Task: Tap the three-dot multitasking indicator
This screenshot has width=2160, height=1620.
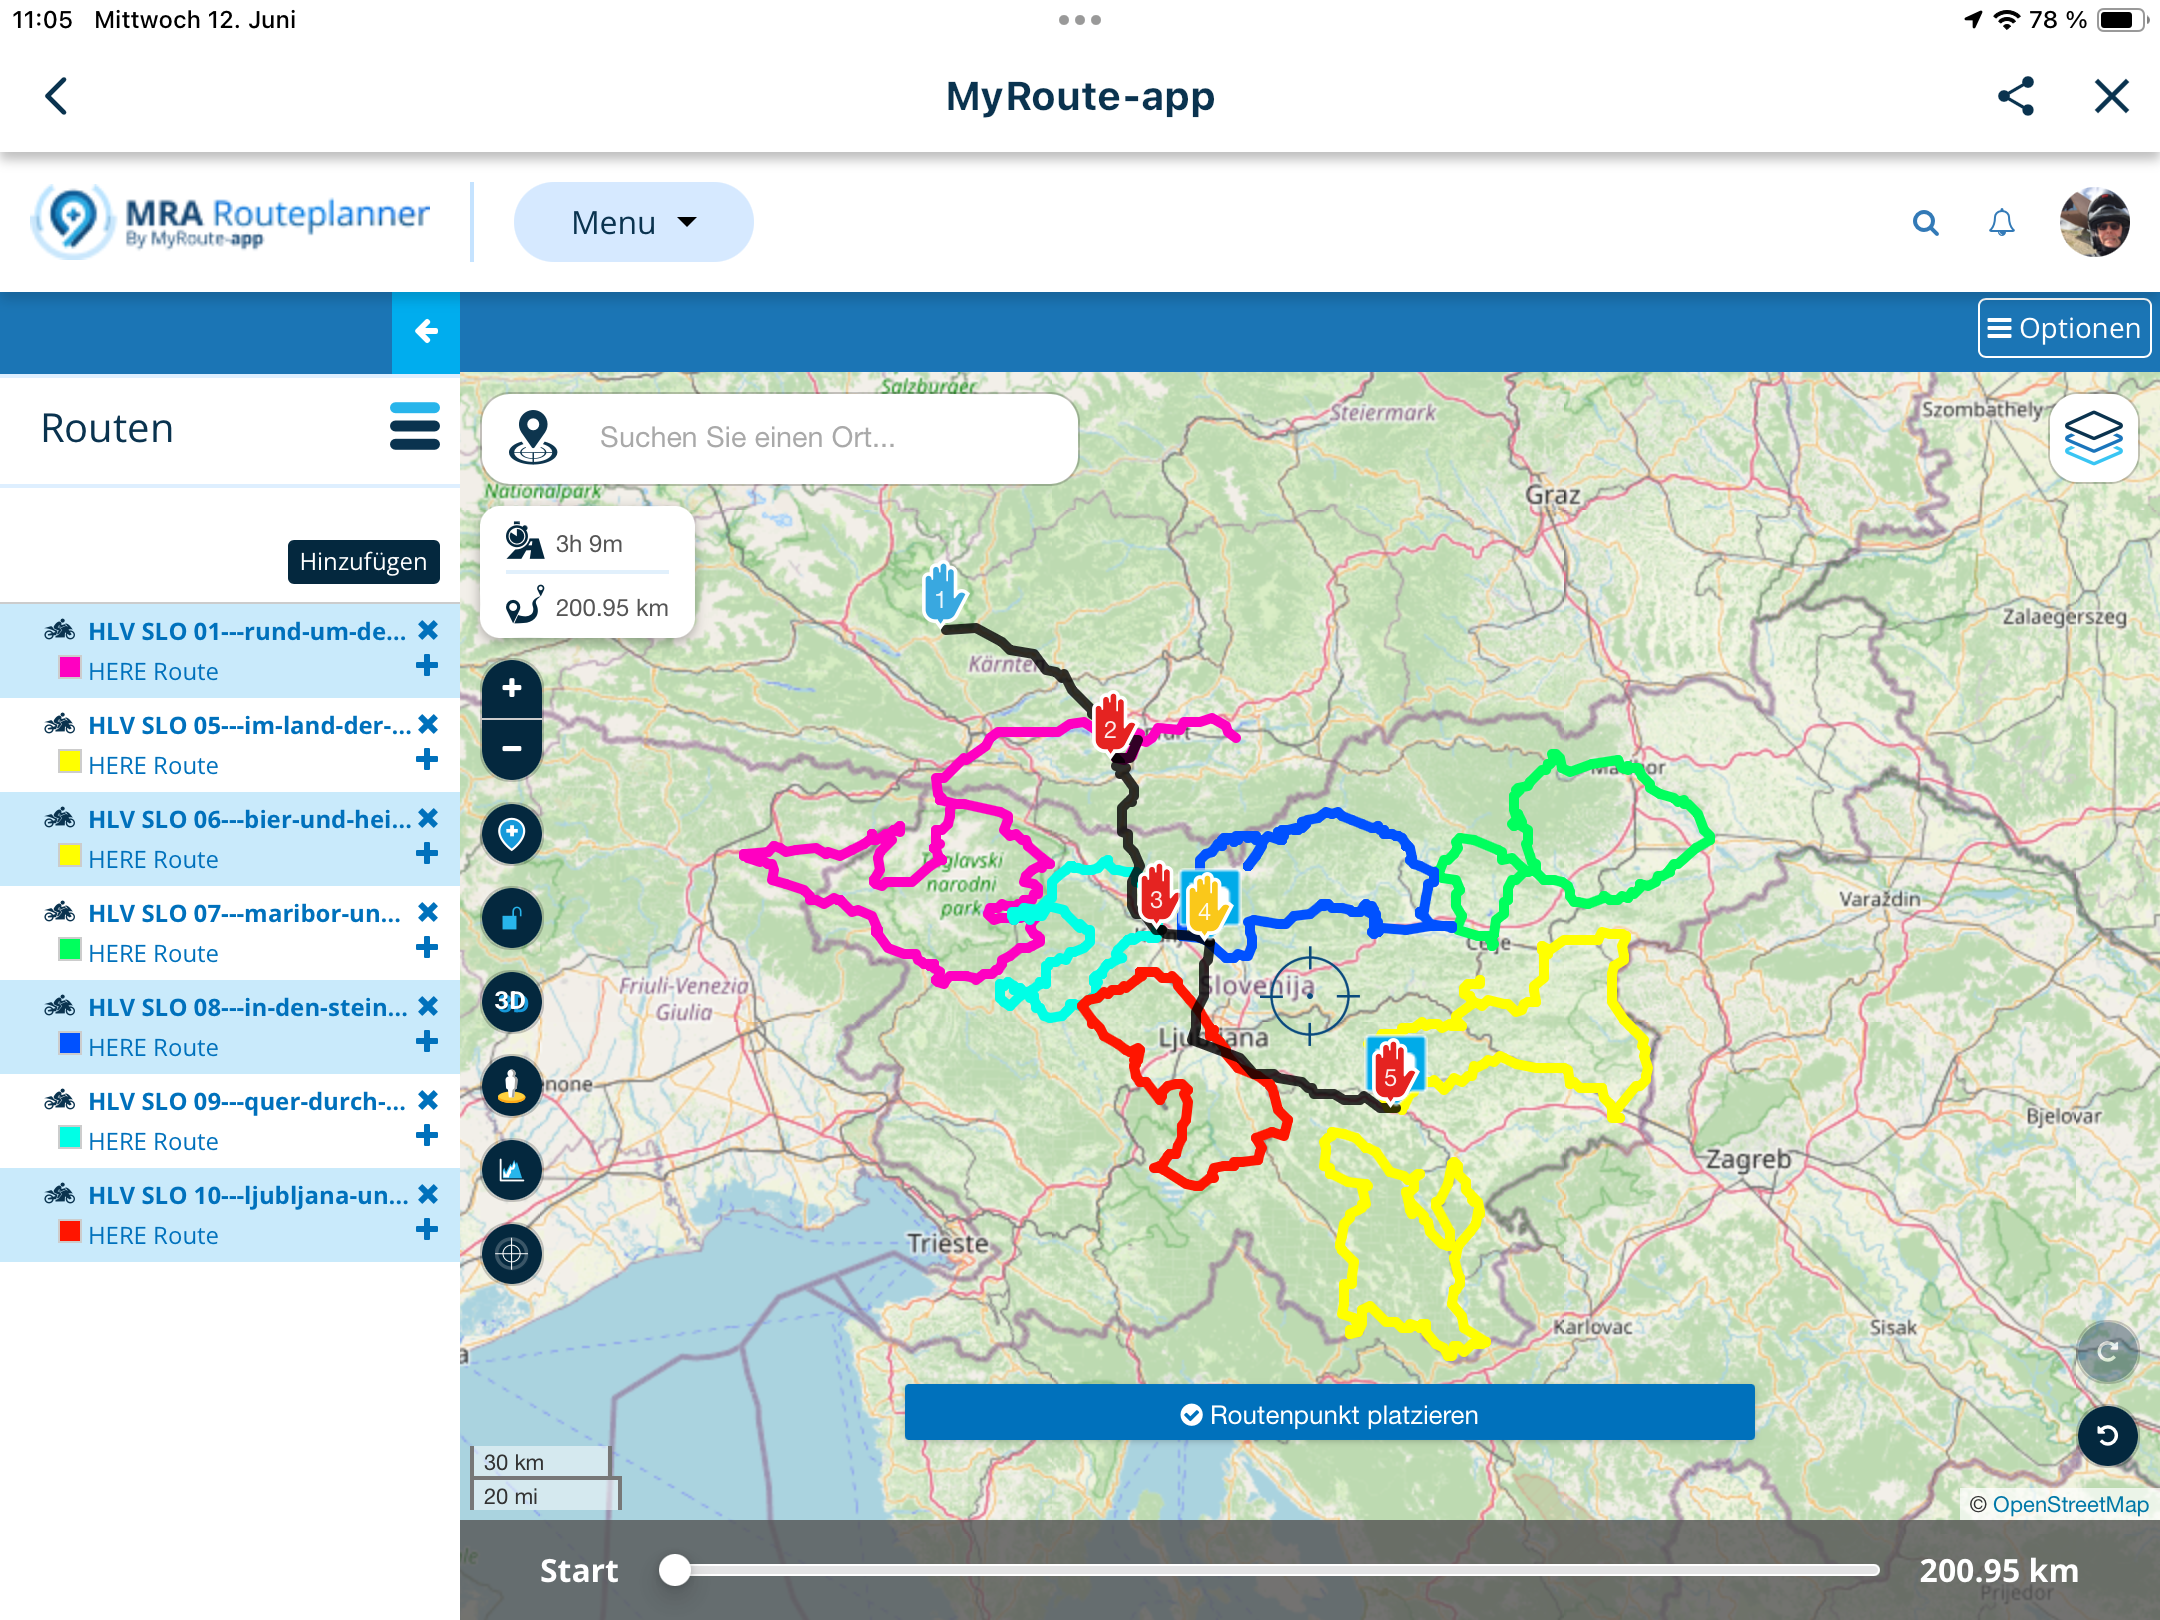Action: click(x=1080, y=20)
